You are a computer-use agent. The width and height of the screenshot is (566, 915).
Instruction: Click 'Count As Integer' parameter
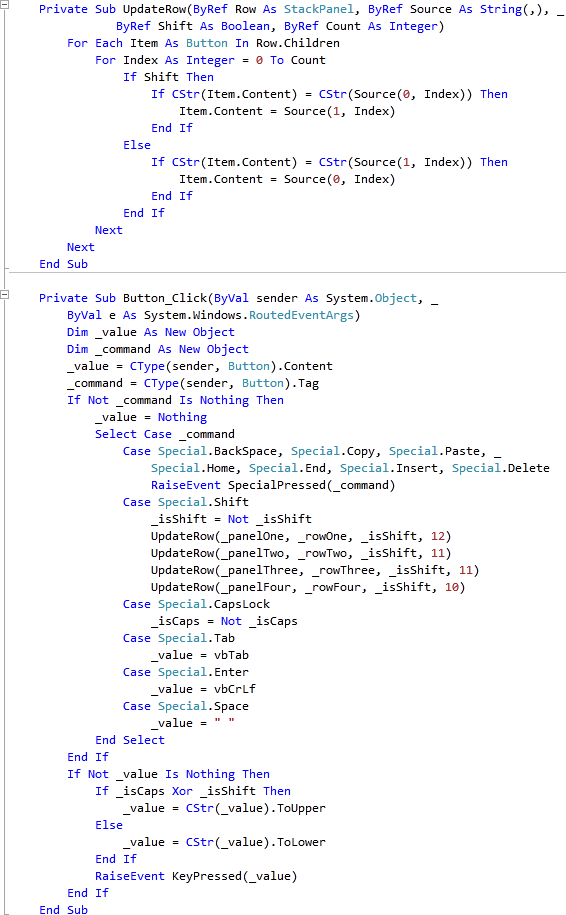(382, 26)
